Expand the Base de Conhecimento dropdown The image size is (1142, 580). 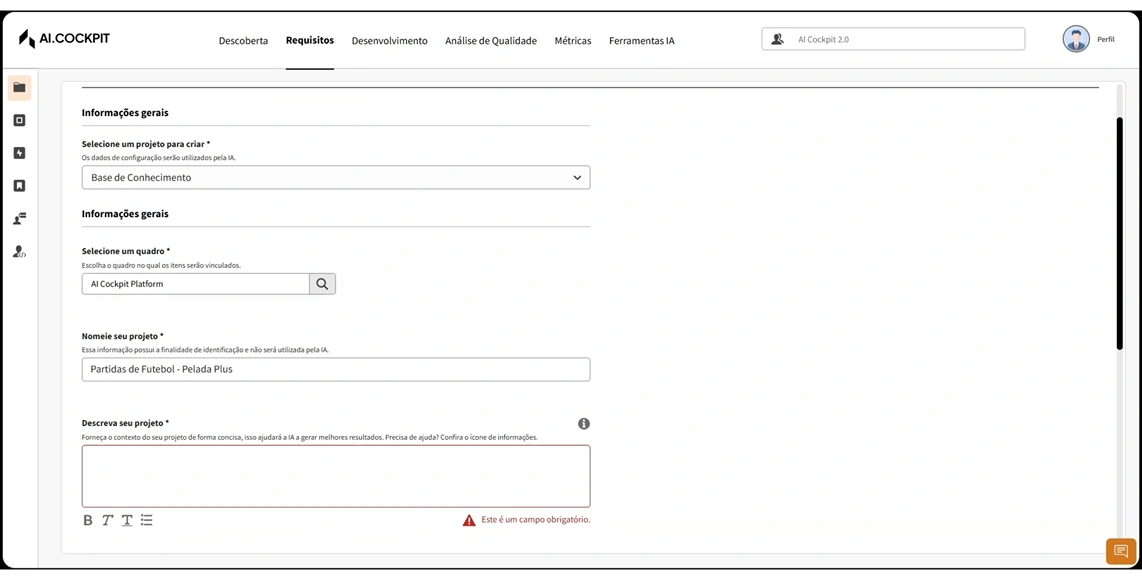(x=336, y=178)
